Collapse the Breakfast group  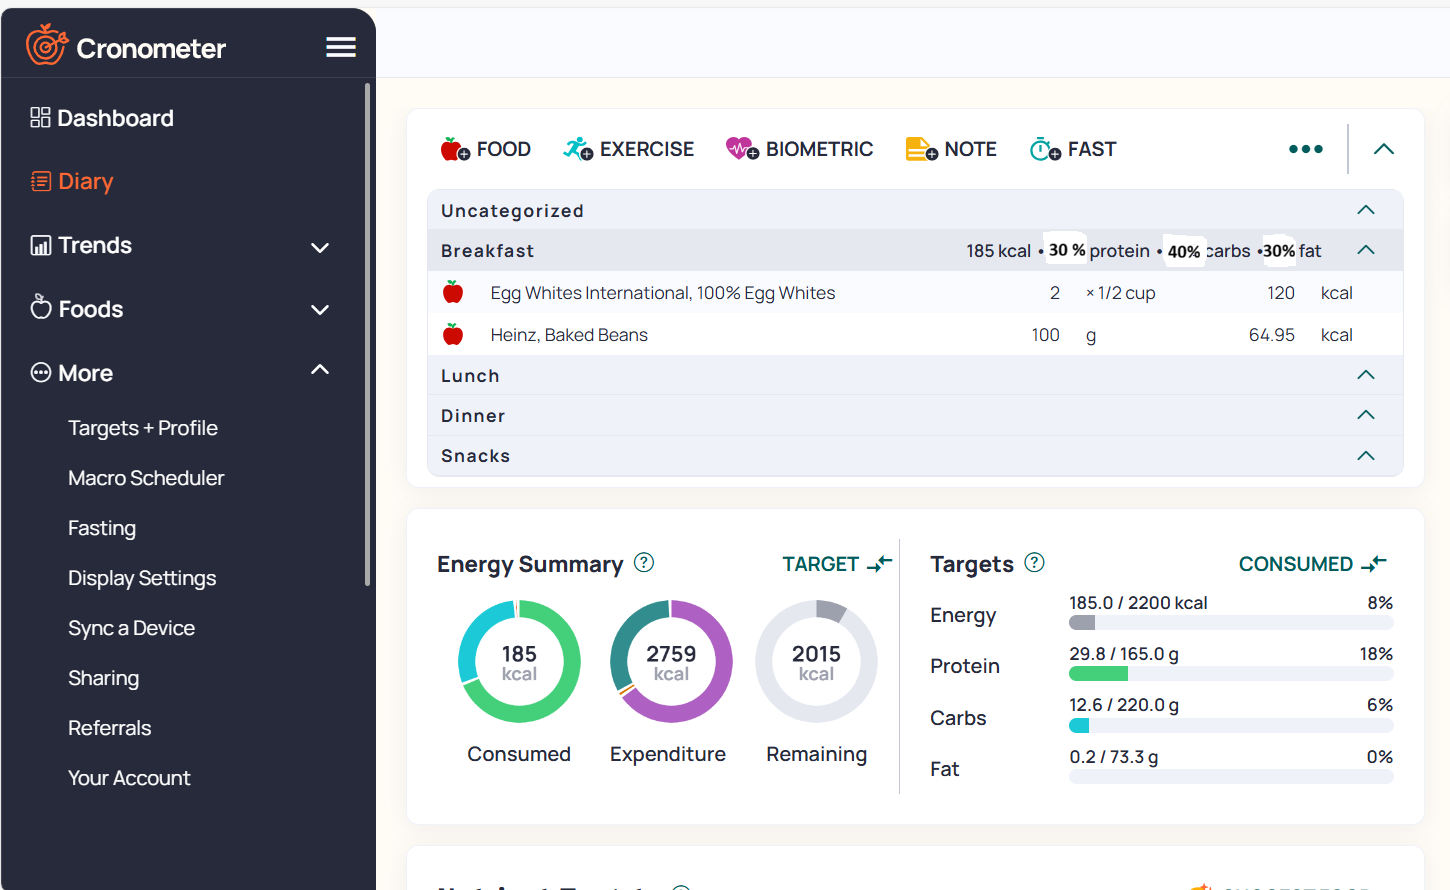pyautogui.click(x=1366, y=250)
